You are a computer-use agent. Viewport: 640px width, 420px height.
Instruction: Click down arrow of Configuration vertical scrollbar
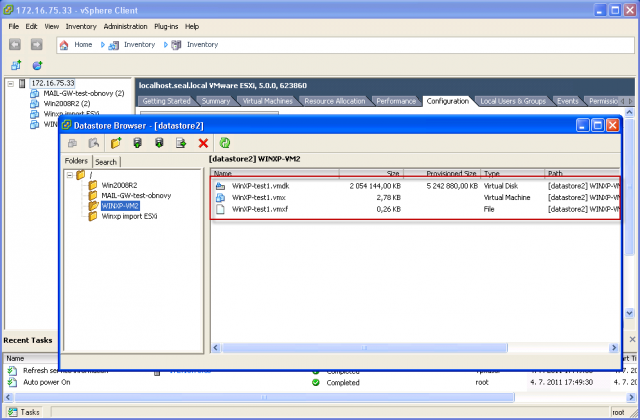pyautogui.click(x=629, y=313)
